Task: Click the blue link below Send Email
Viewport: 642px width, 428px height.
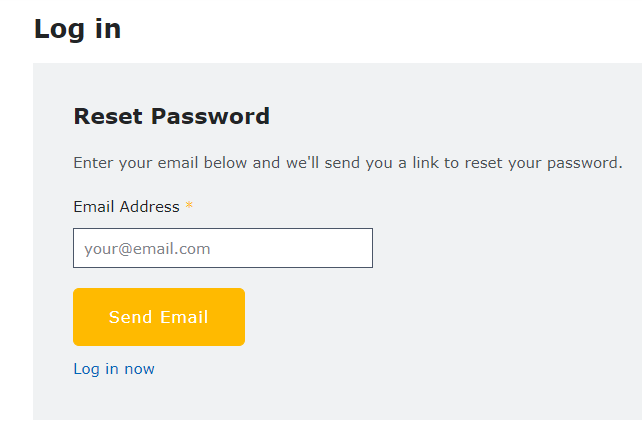Action: point(114,369)
